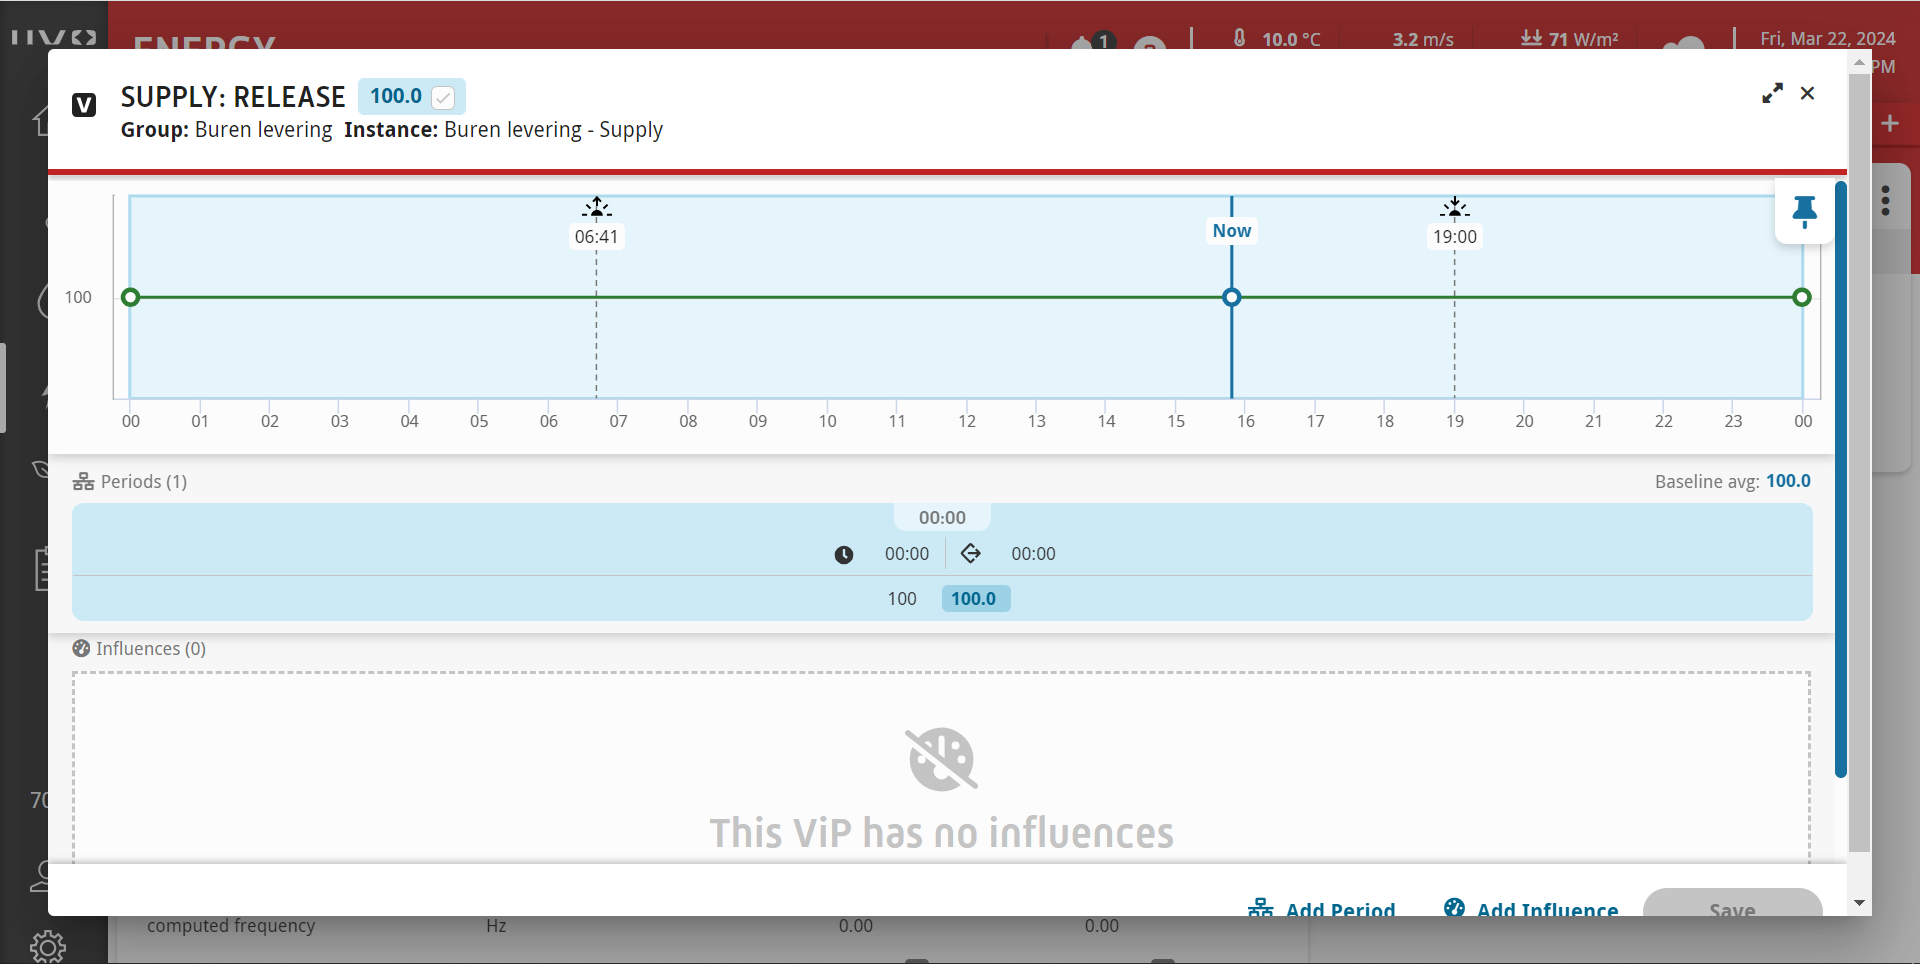Click the 71 W/m² radiation reading
This screenshot has height=964, width=1920.
(x=1570, y=39)
